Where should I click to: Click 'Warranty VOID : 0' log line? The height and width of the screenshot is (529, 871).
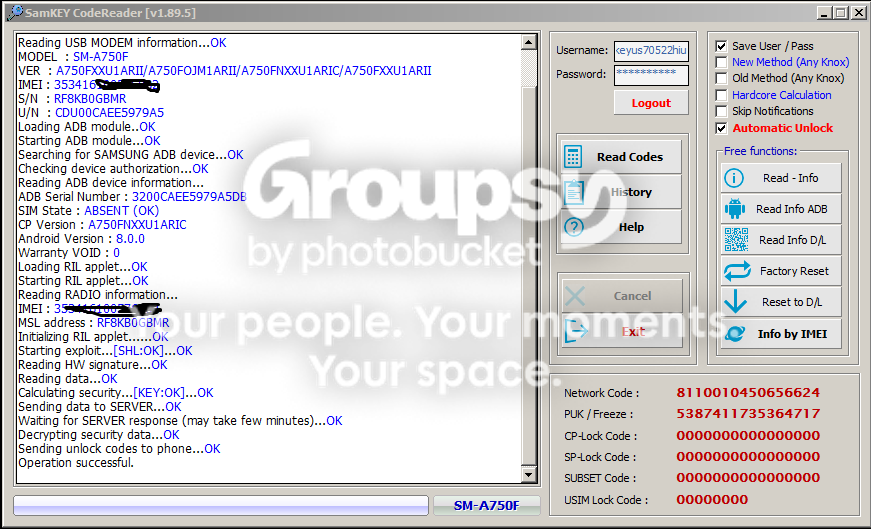69,253
